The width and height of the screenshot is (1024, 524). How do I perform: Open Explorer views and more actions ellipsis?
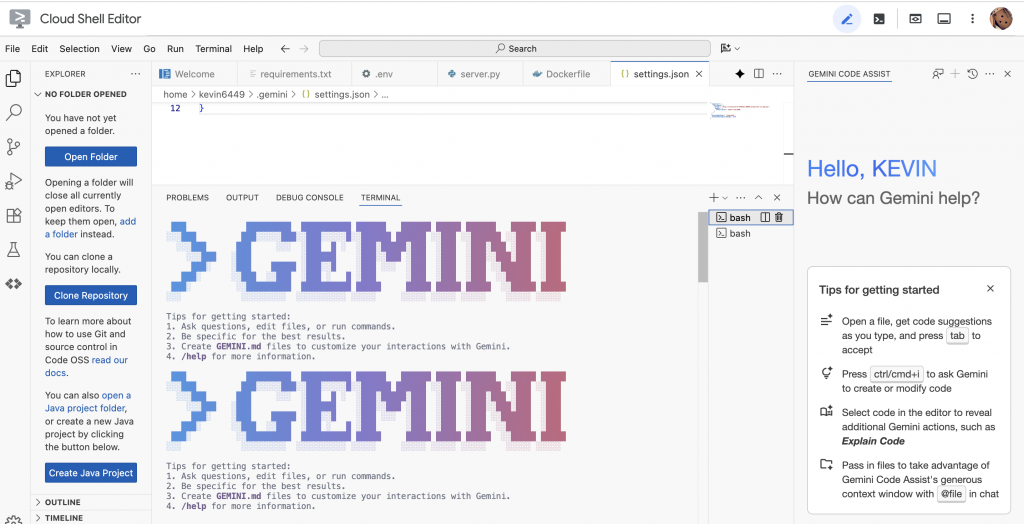tap(135, 74)
